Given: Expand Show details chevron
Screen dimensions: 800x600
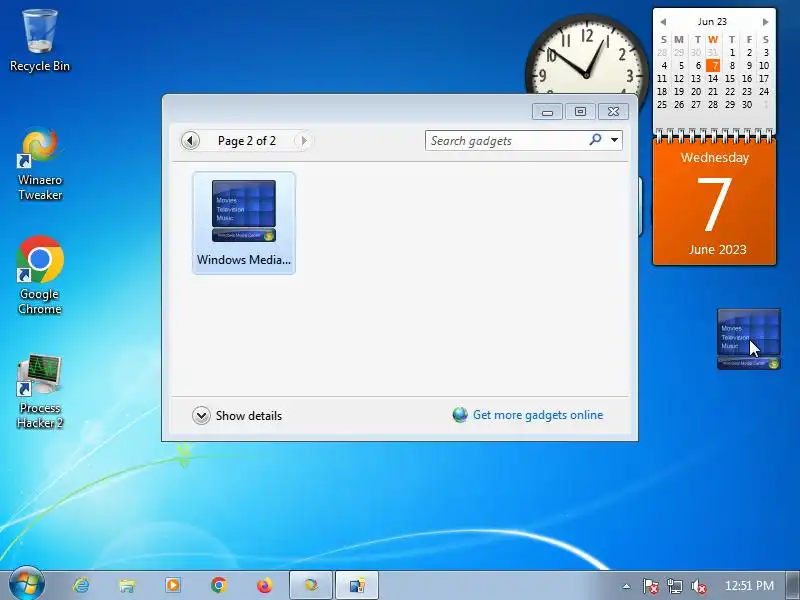Looking at the screenshot, I should [201, 415].
